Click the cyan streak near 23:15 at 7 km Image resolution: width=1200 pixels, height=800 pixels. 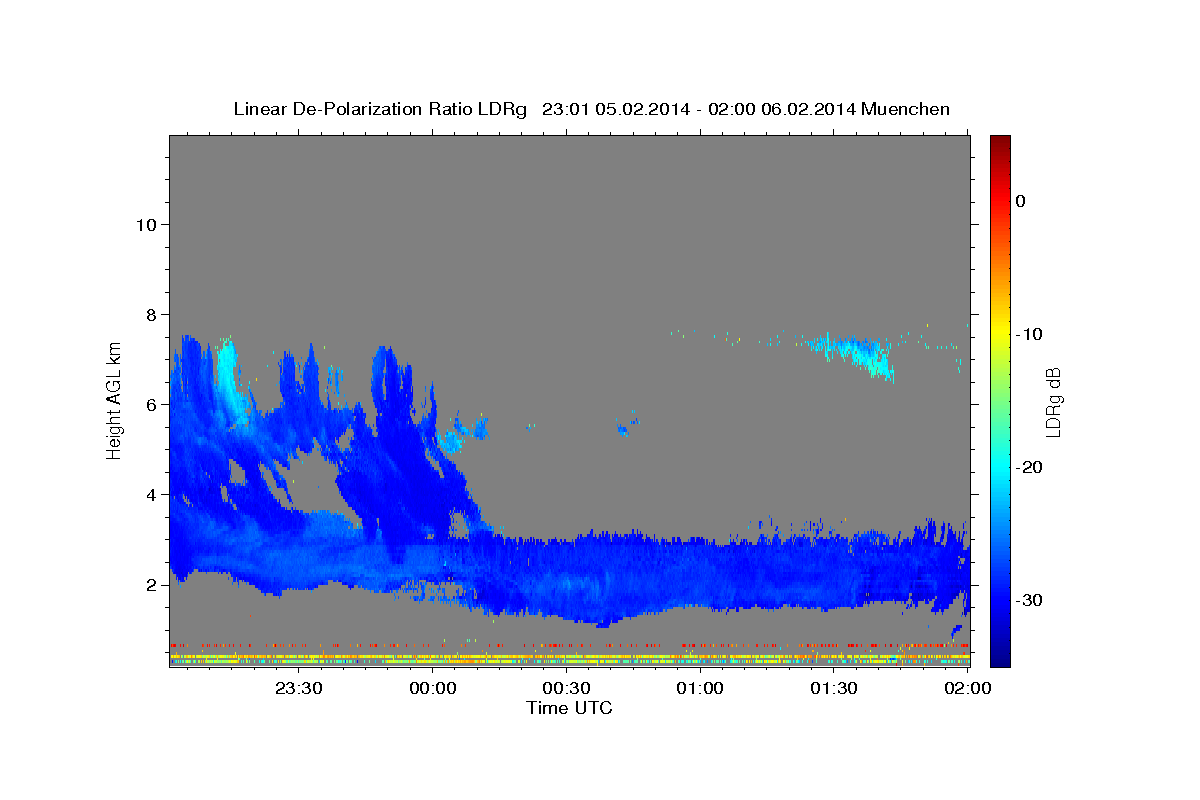click(x=229, y=372)
